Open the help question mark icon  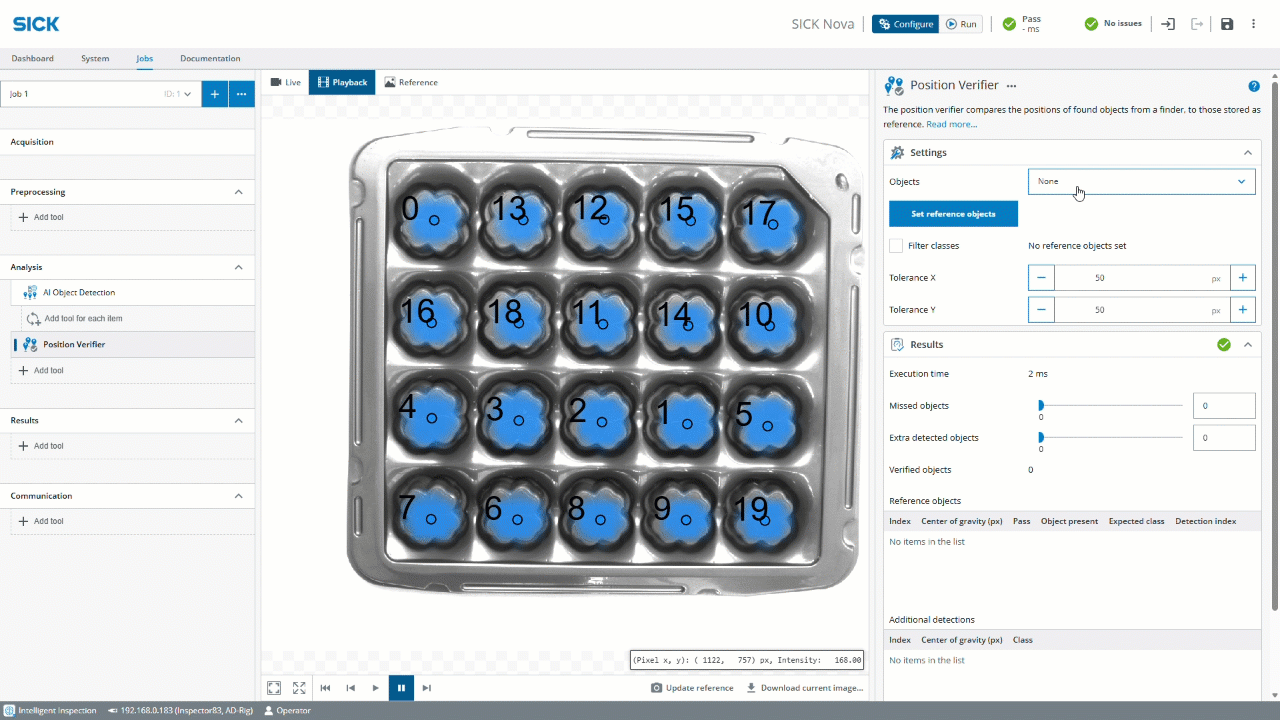point(1254,86)
